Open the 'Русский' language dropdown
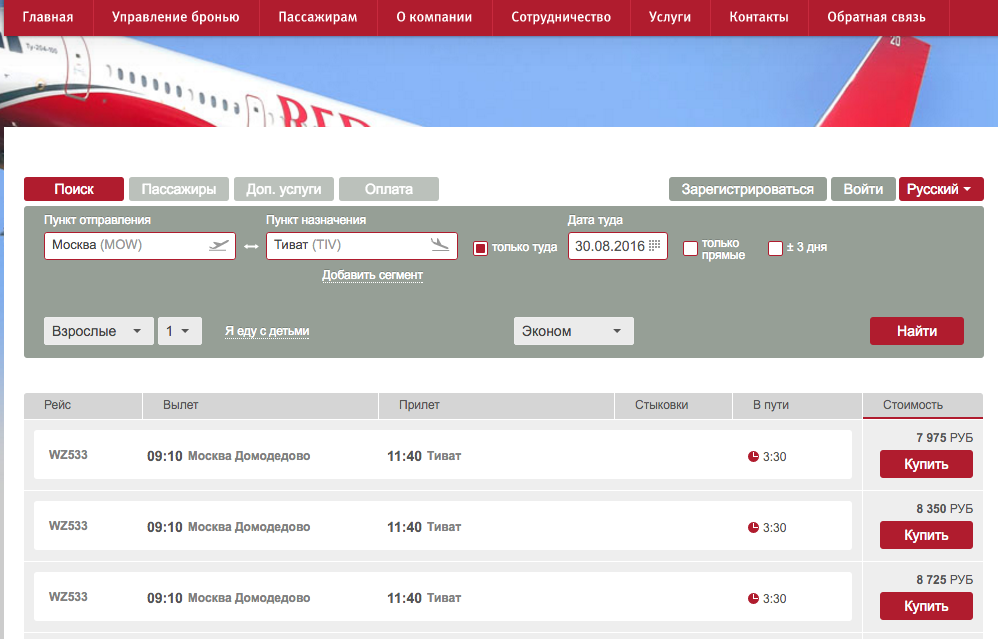This screenshot has height=639, width=998. coord(941,189)
